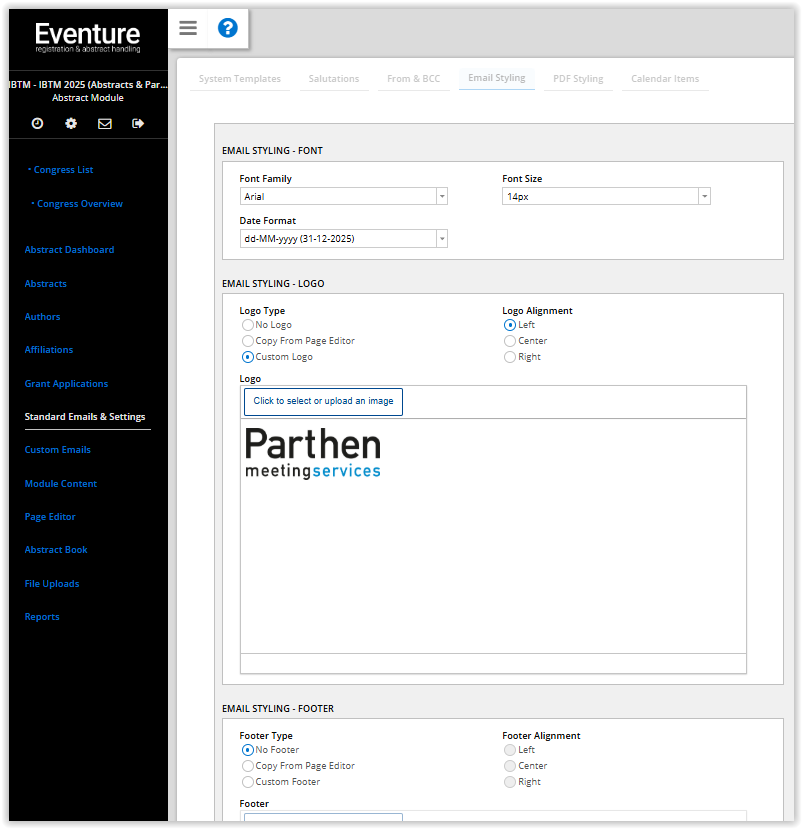Open the Congress Overview link

(x=80, y=204)
